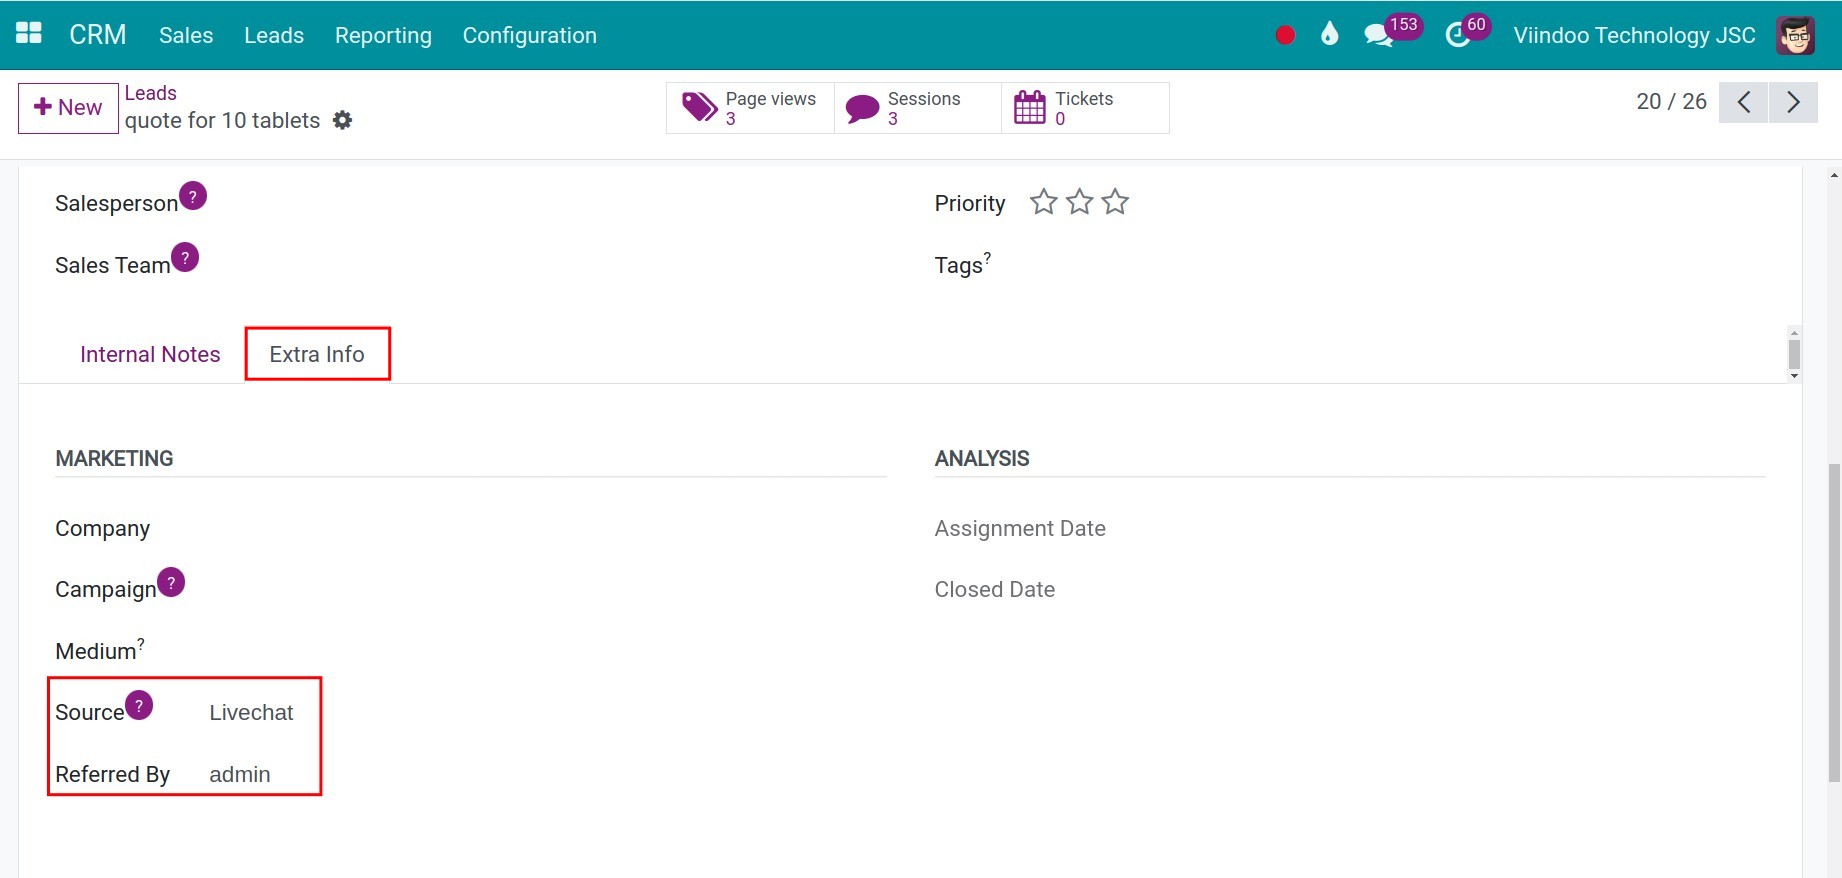Open the Reporting menu

[x=383, y=35]
